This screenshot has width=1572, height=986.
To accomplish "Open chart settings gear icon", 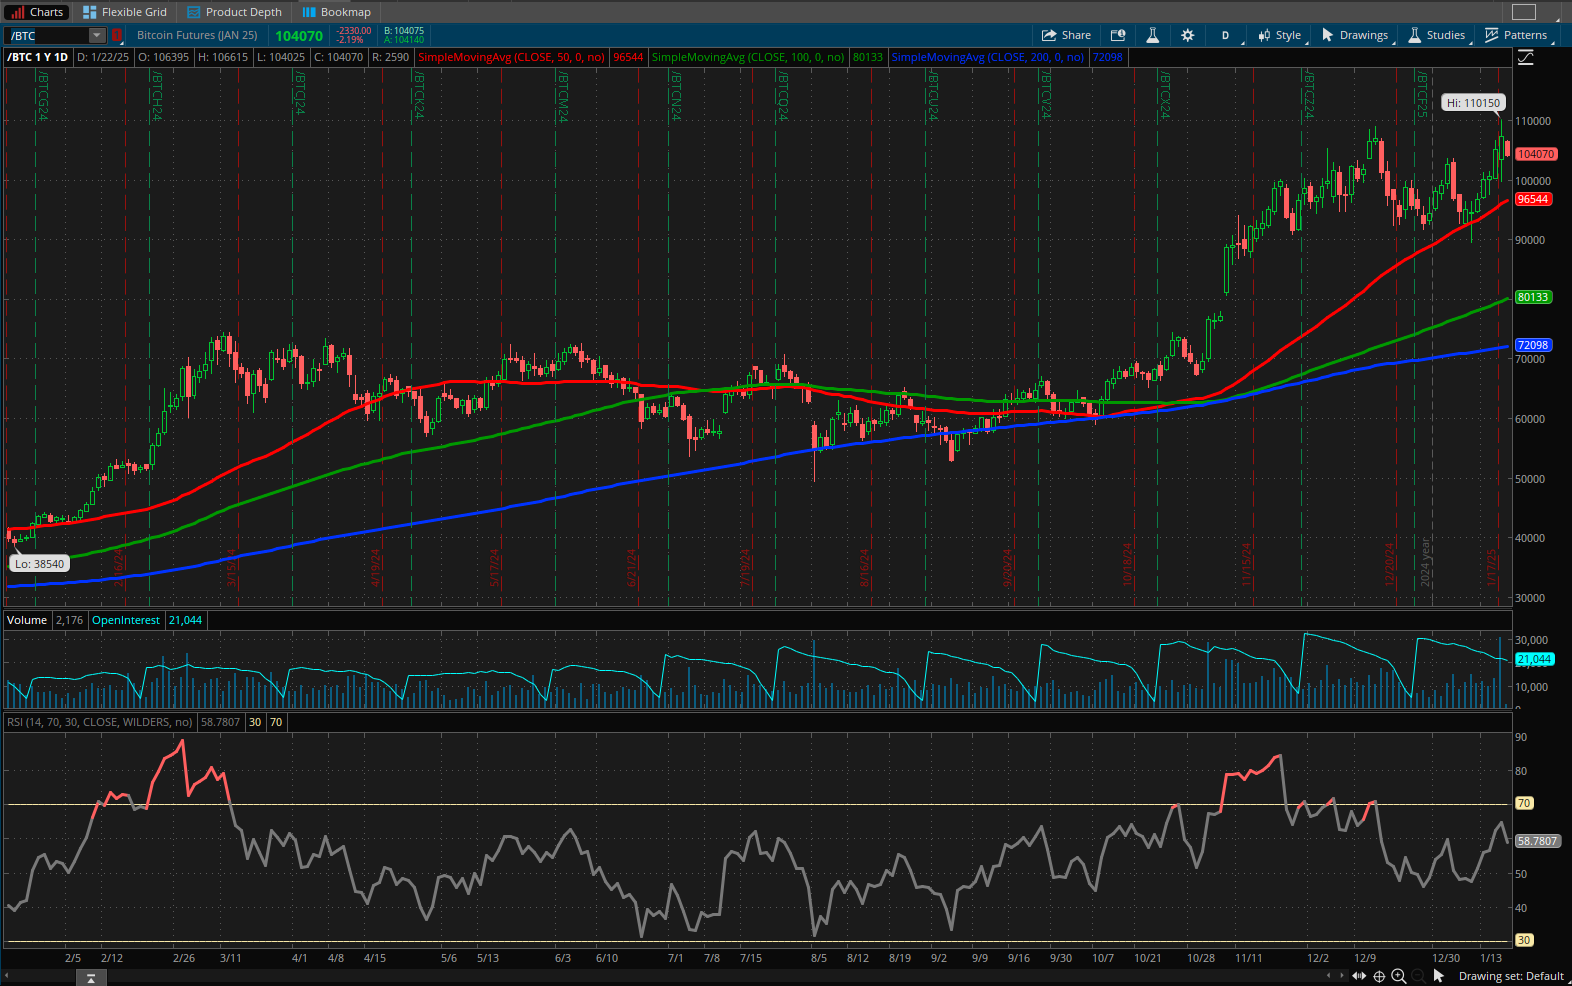I will click(x=1187, y=35).
